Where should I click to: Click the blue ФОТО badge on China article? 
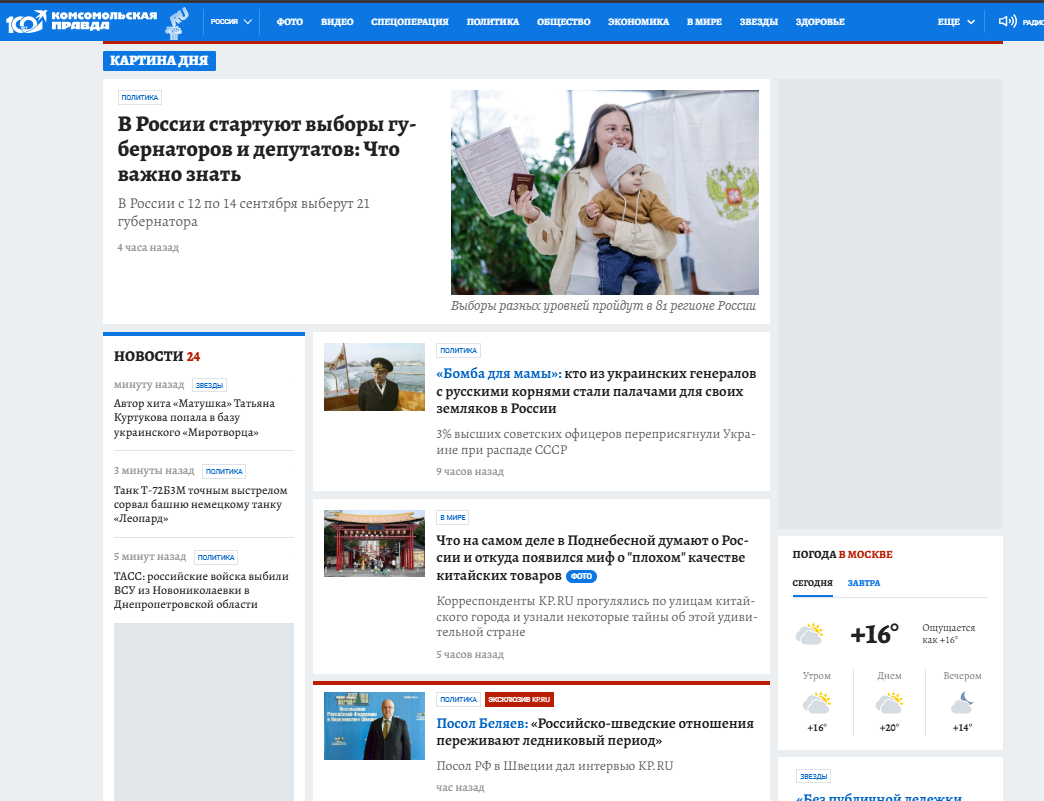coord(581,577)
